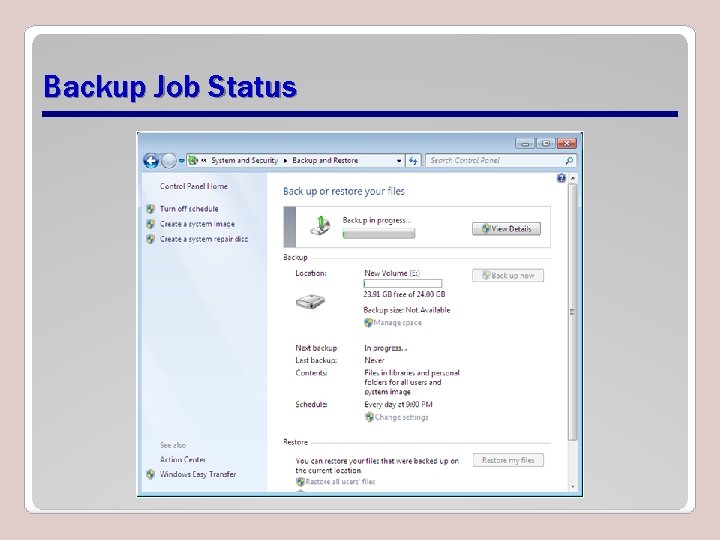The width and height of the screenshot is (720, 540).
Task: Click 'Backup size: Not Available' text
Action: point(407,309)
